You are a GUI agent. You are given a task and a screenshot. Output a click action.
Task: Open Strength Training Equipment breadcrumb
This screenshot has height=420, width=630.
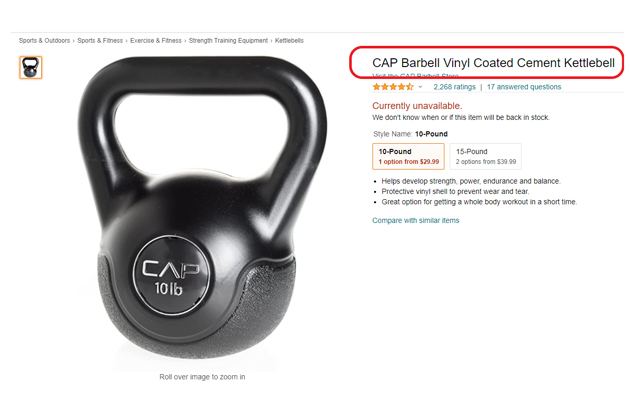point(228,41)
